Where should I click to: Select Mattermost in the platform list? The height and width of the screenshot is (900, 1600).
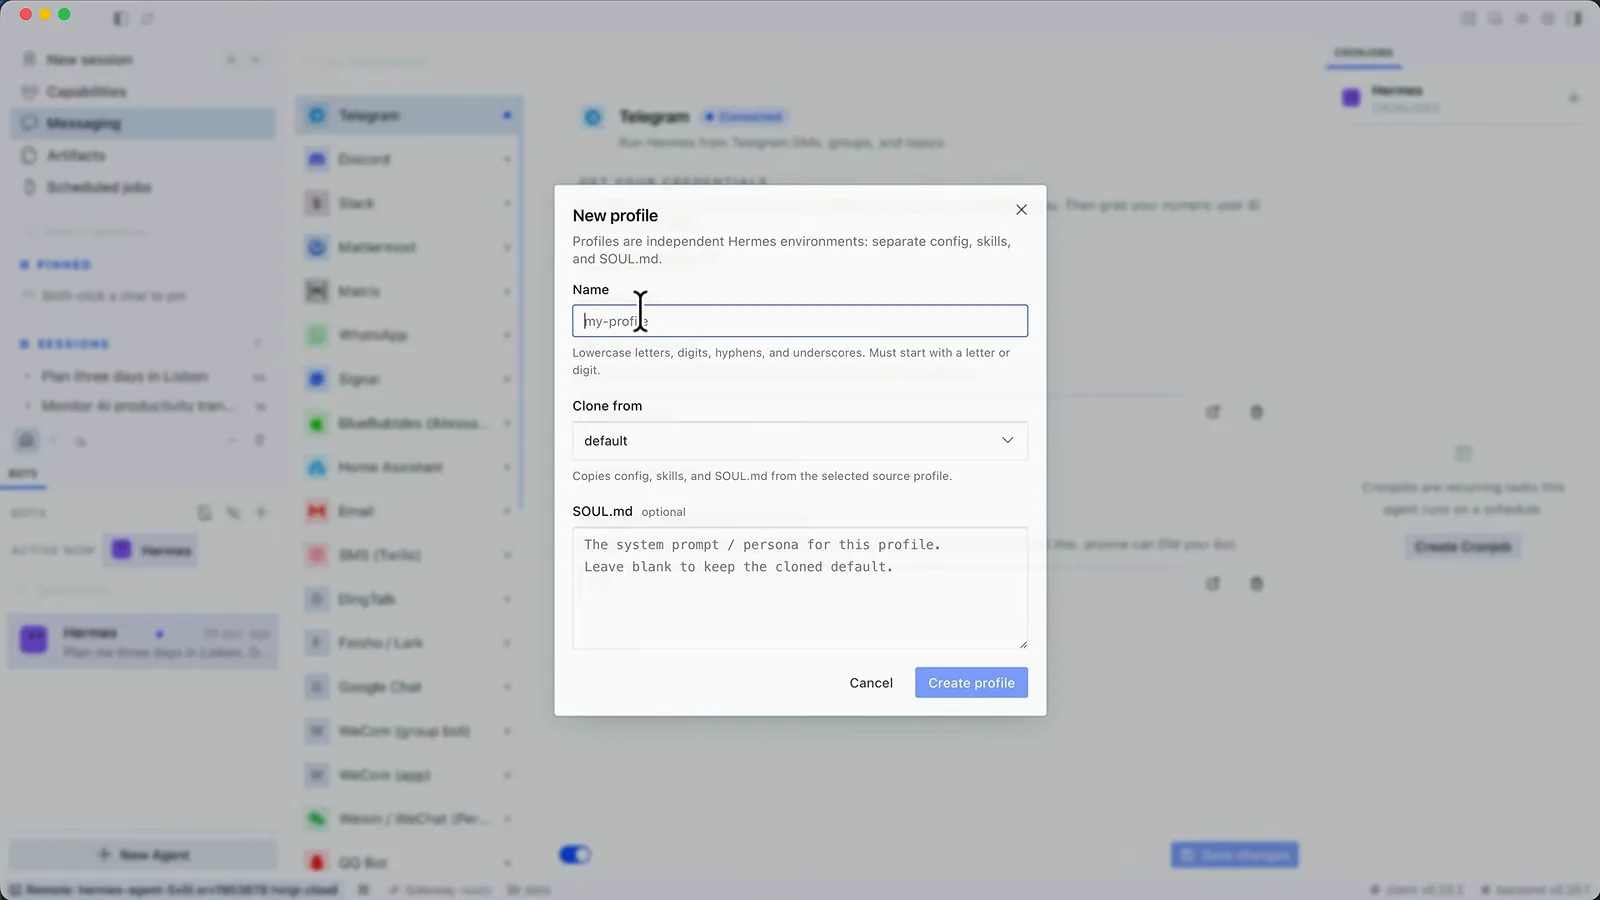(409, 247)
